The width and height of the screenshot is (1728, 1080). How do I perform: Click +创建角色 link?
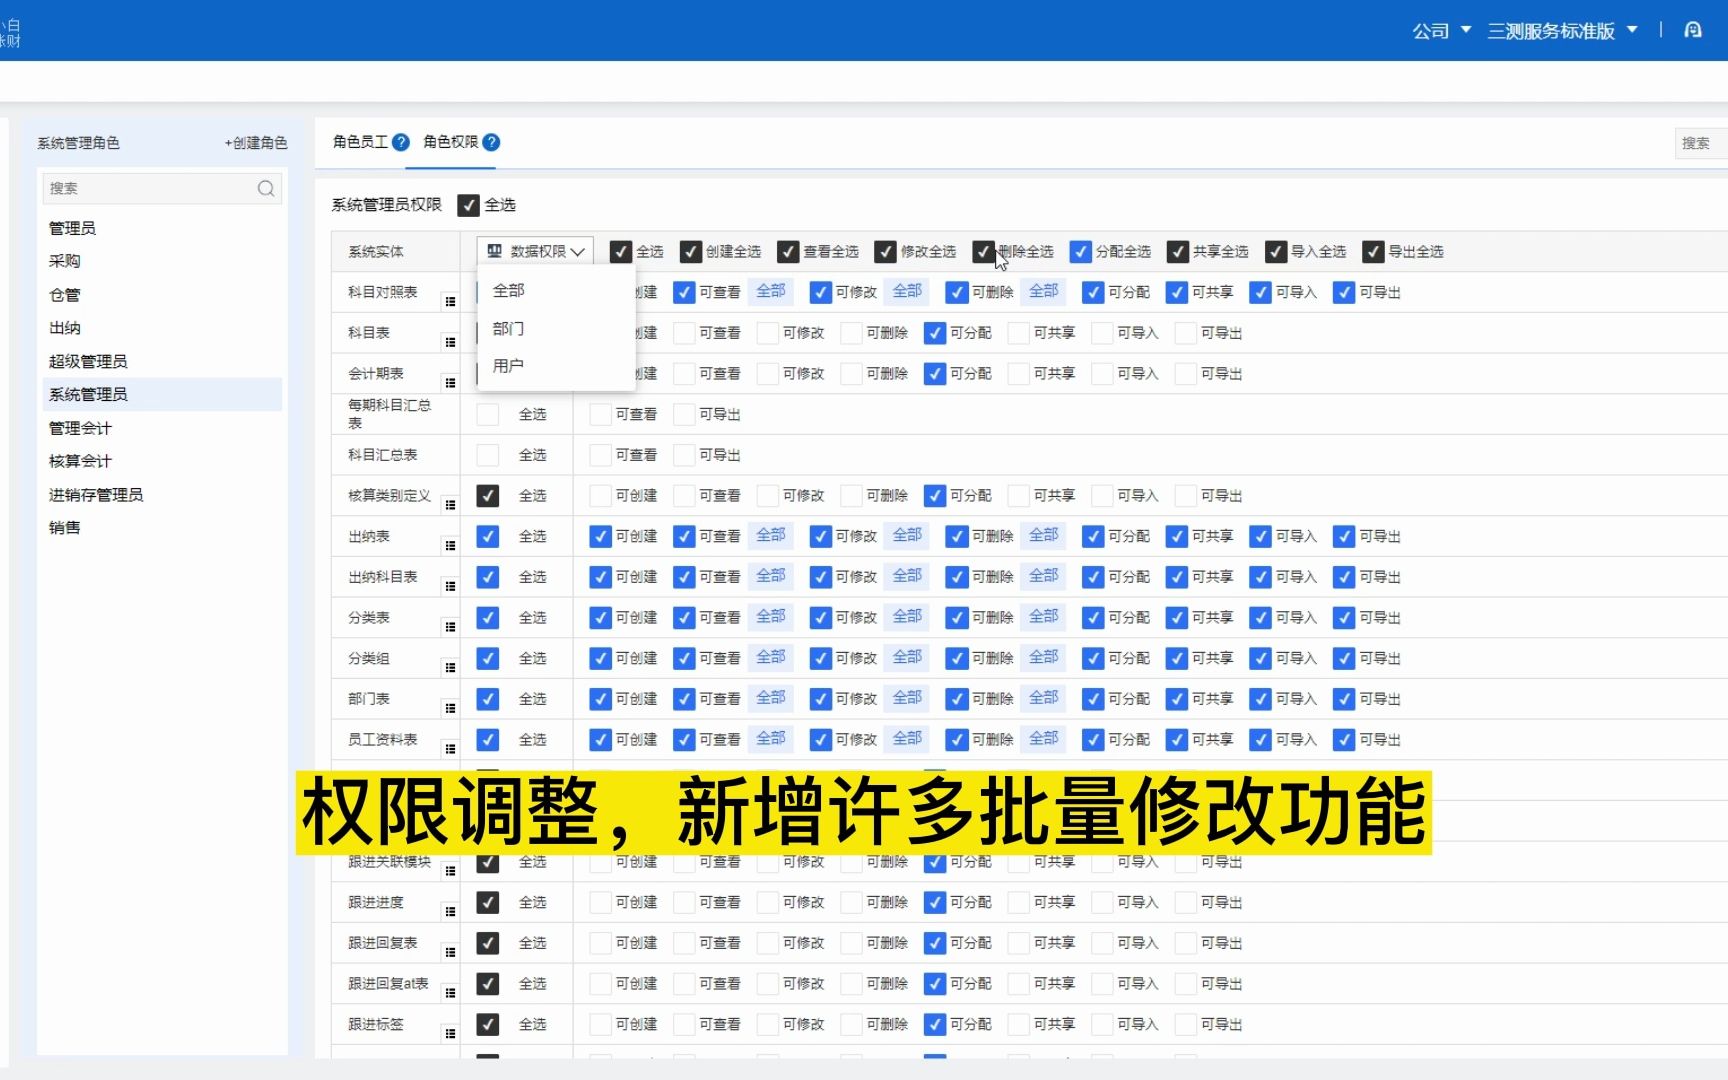pos(256,143)
